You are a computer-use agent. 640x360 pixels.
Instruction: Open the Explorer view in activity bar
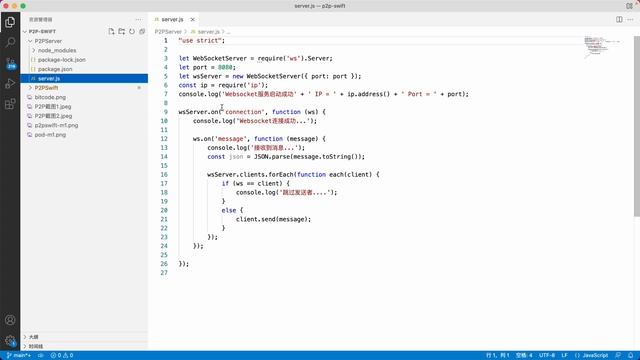pos(10,22)
